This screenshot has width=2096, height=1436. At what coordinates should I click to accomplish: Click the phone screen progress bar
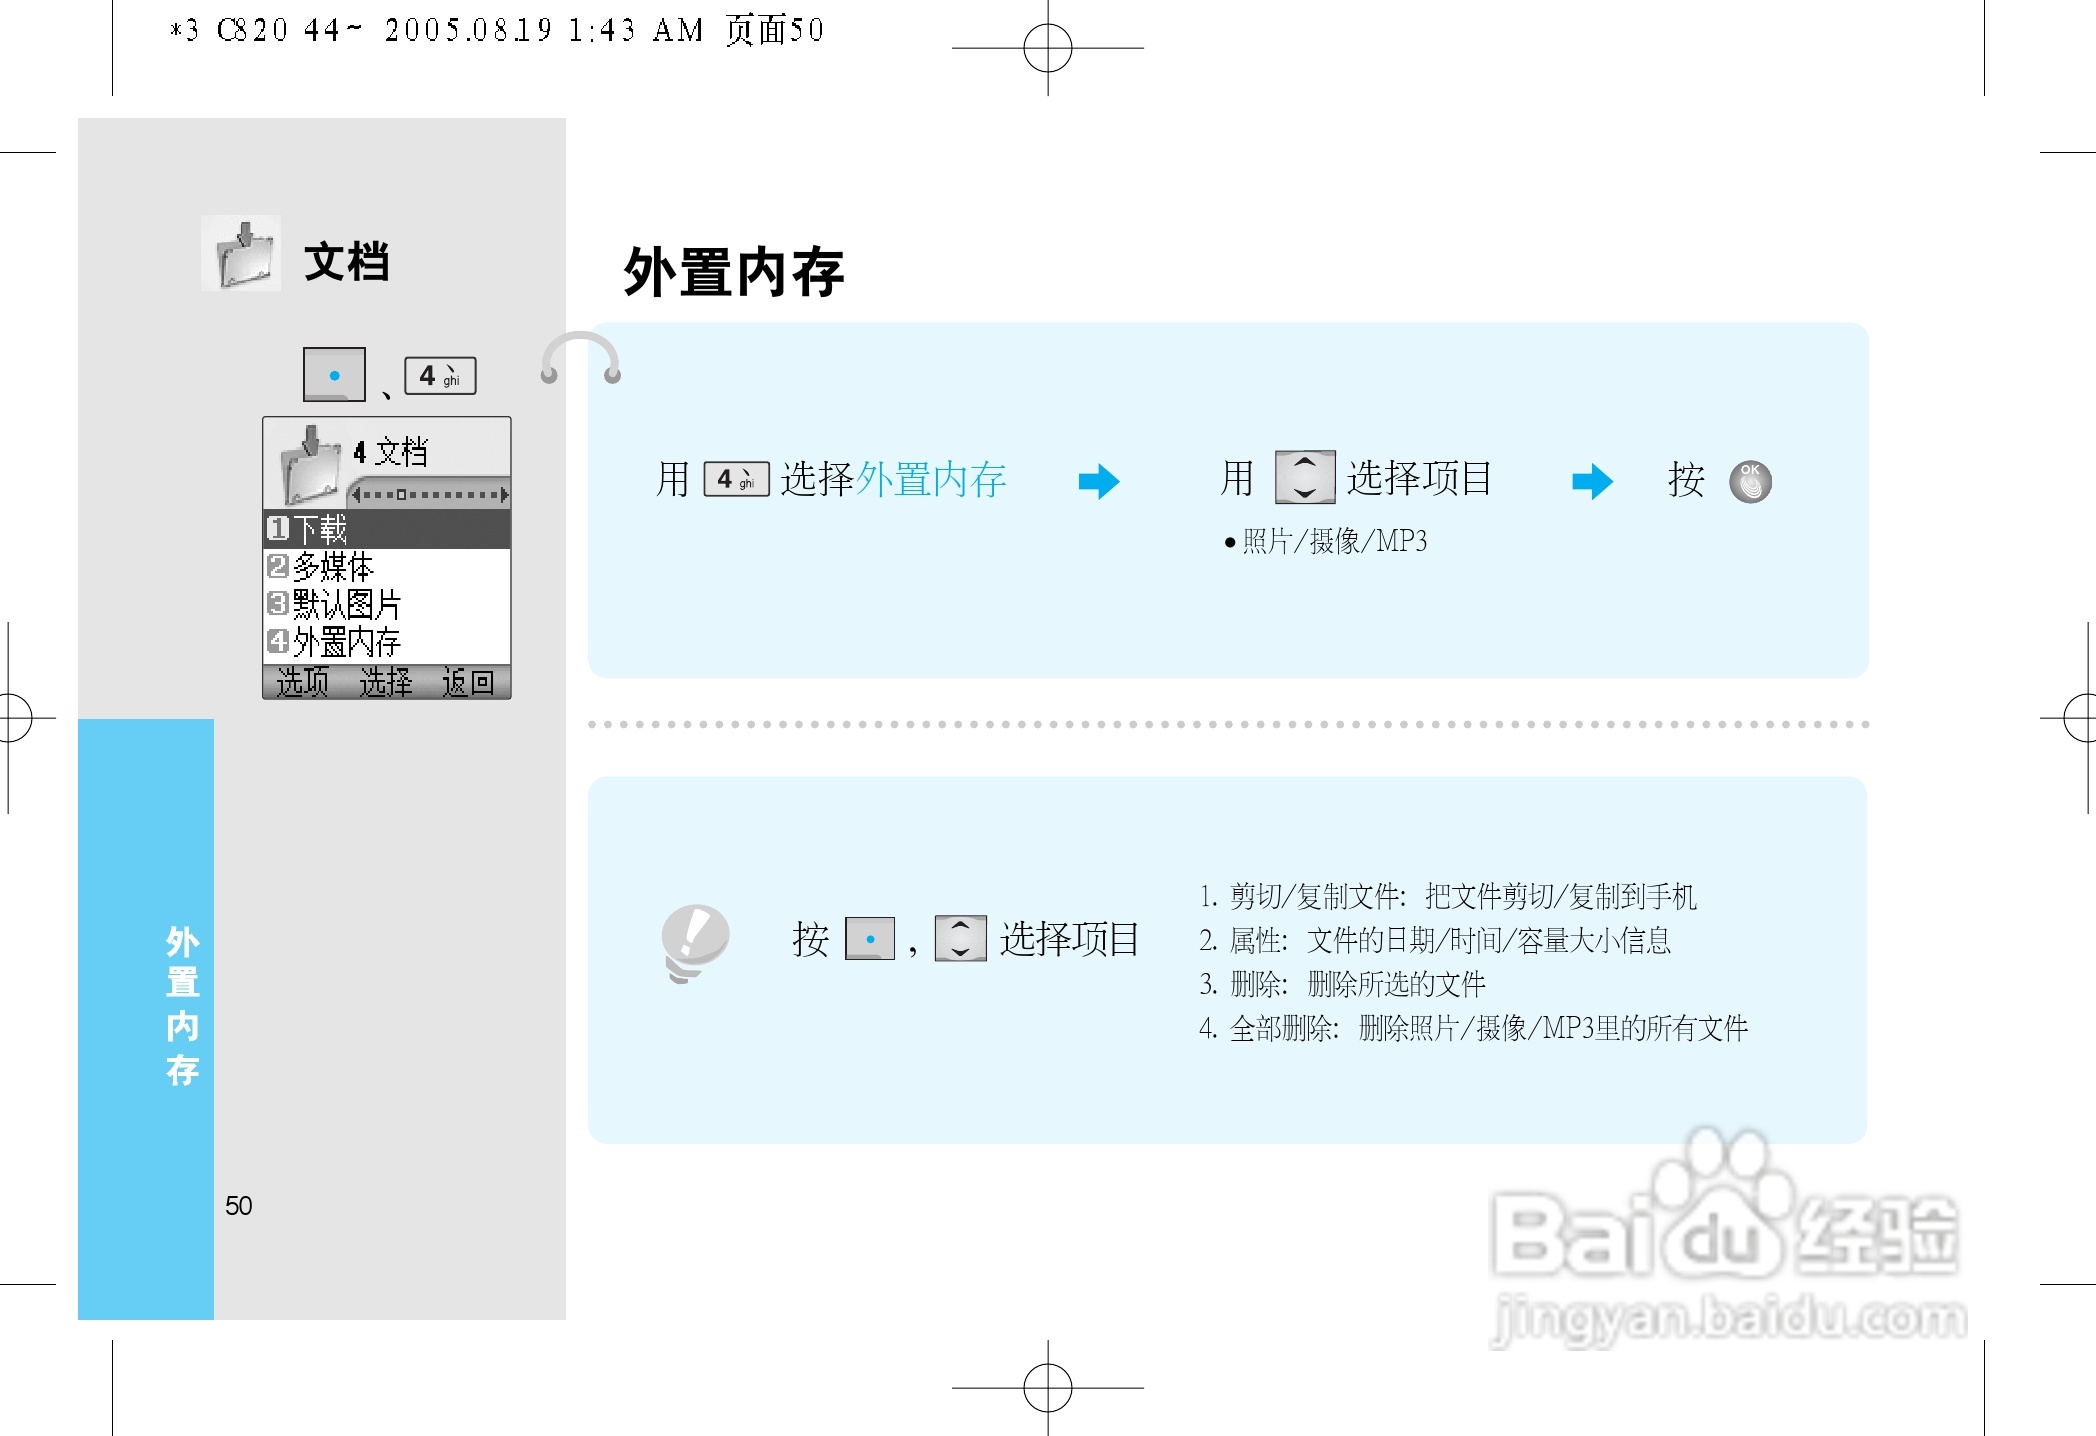tap(430, 494)
